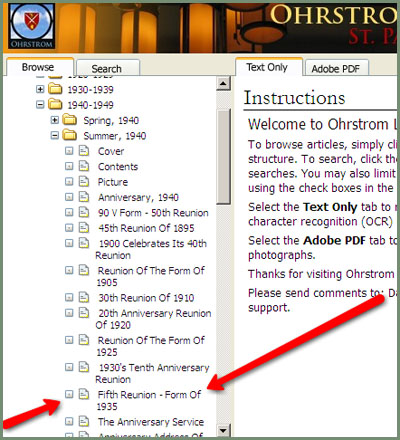Select the 1940-1949 folder label
This screenshot has width=400, height=440.
[x=91, y=105]
